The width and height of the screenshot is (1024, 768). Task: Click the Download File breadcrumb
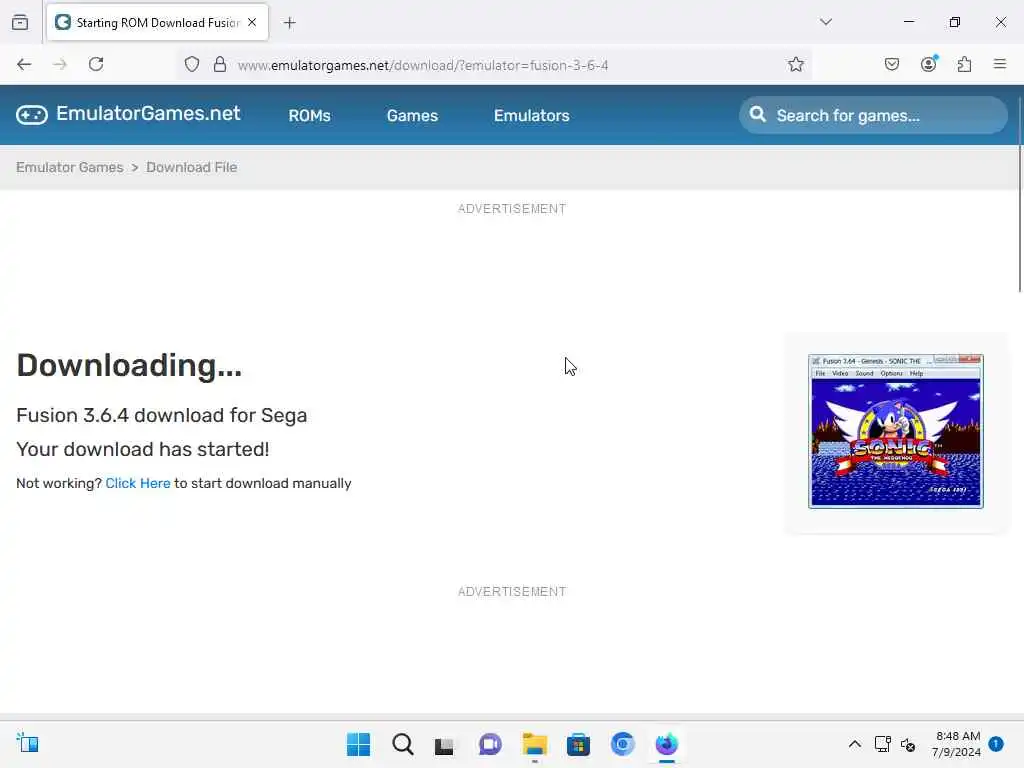pyautogui.click(x=191, y=167)
